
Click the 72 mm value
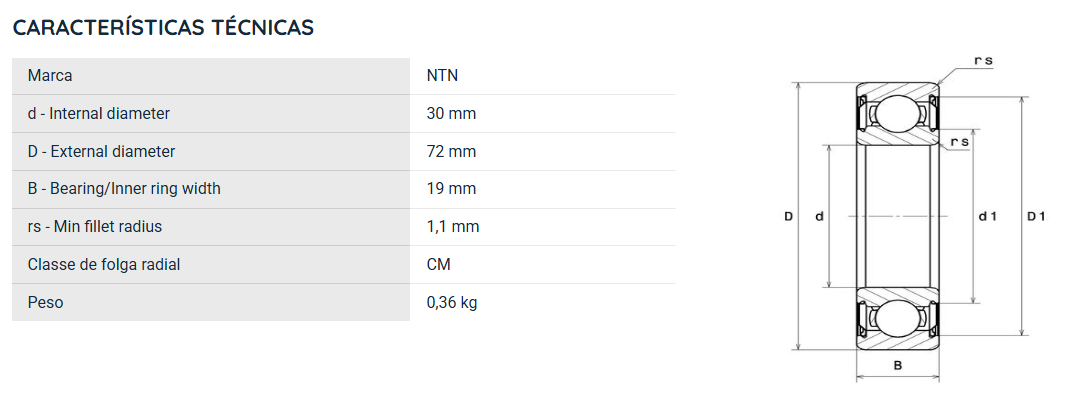click(451, 151)
